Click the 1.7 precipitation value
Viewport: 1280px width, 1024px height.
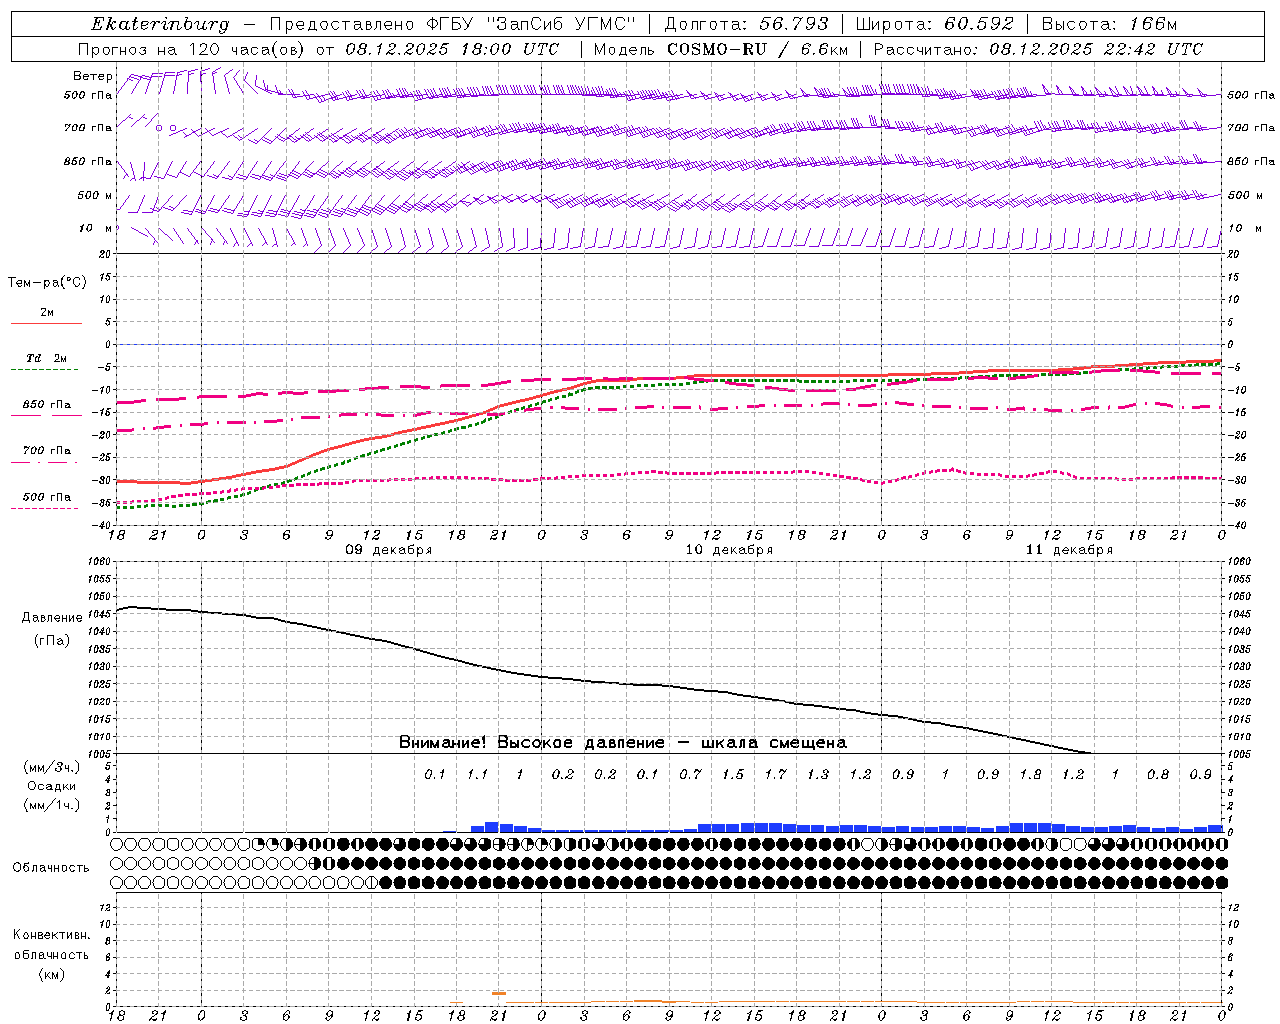[x=775, y=774]
